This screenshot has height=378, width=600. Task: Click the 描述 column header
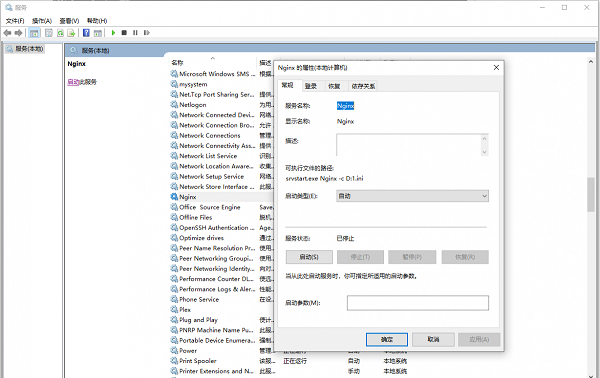(x=265, y=62)
